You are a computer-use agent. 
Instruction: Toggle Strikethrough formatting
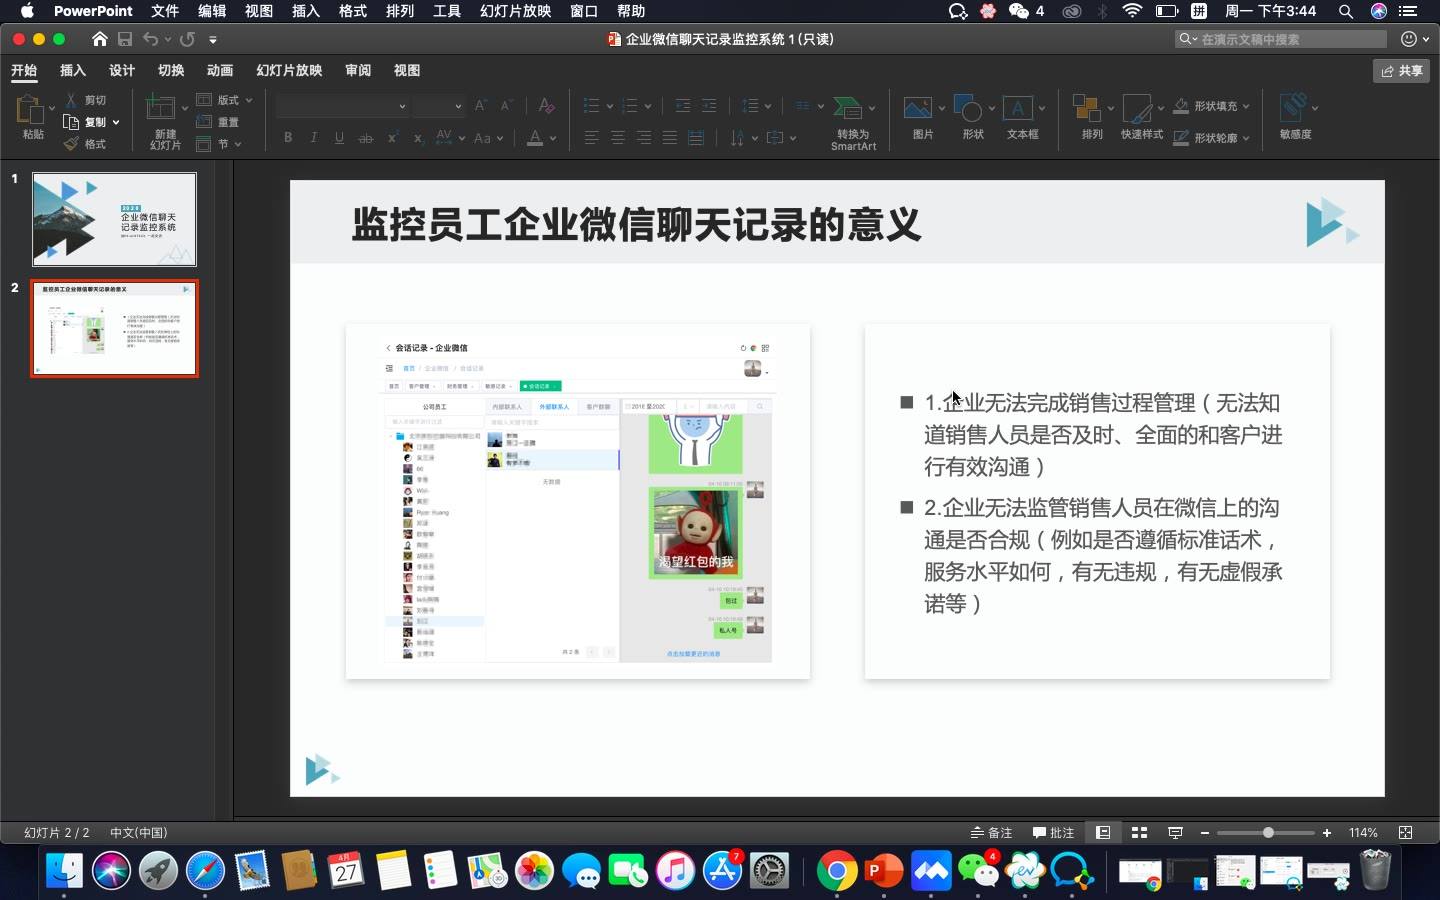coord(366,138)
